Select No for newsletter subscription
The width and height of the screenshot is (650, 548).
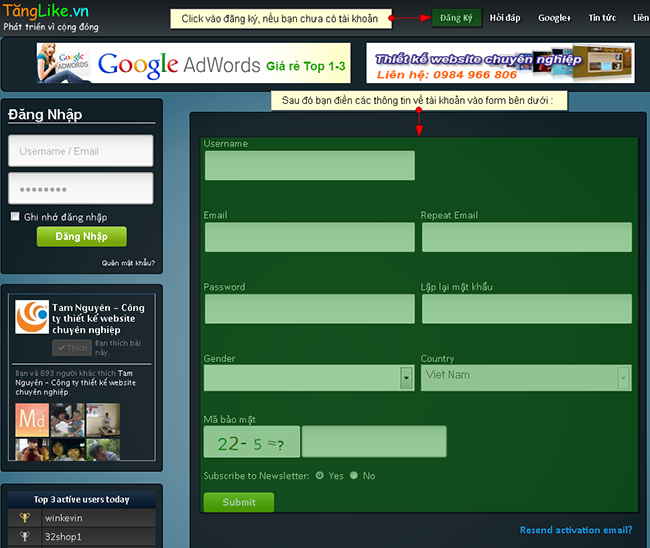(x=354, y=475)
